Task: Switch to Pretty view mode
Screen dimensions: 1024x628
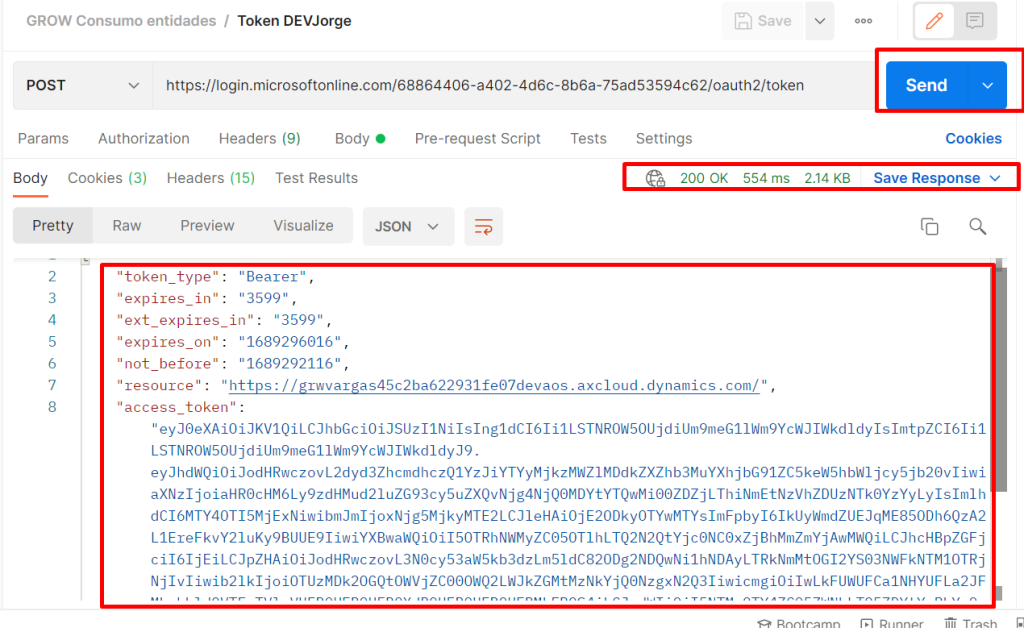Action: 53,226
